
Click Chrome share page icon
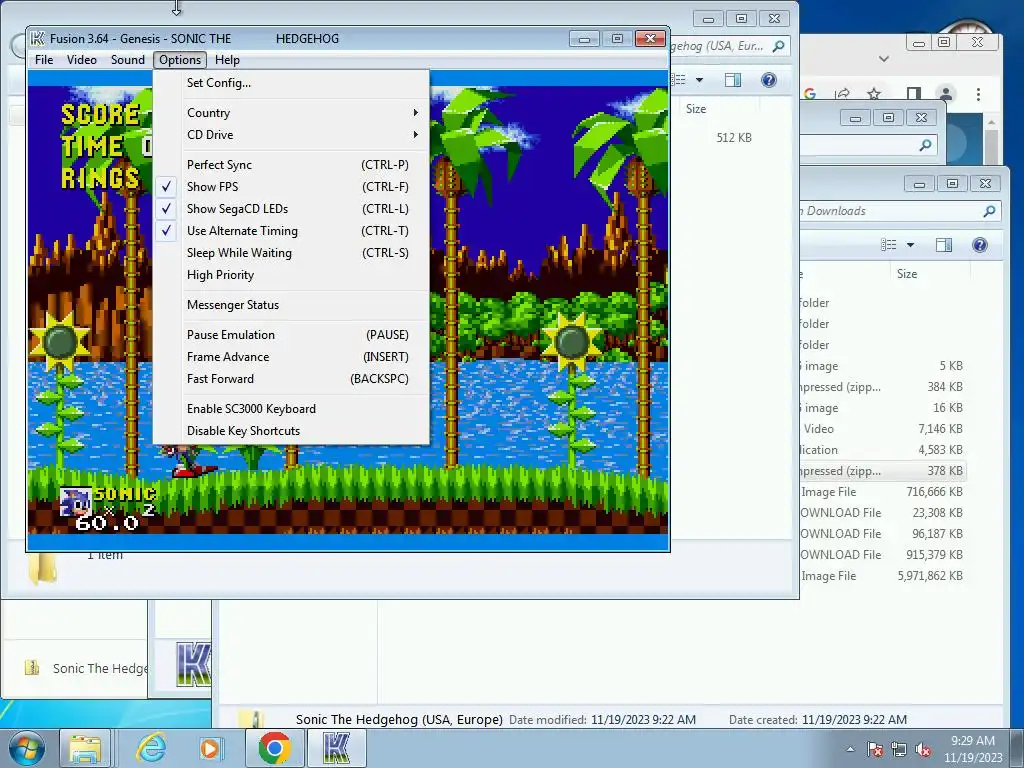point(842,94)
